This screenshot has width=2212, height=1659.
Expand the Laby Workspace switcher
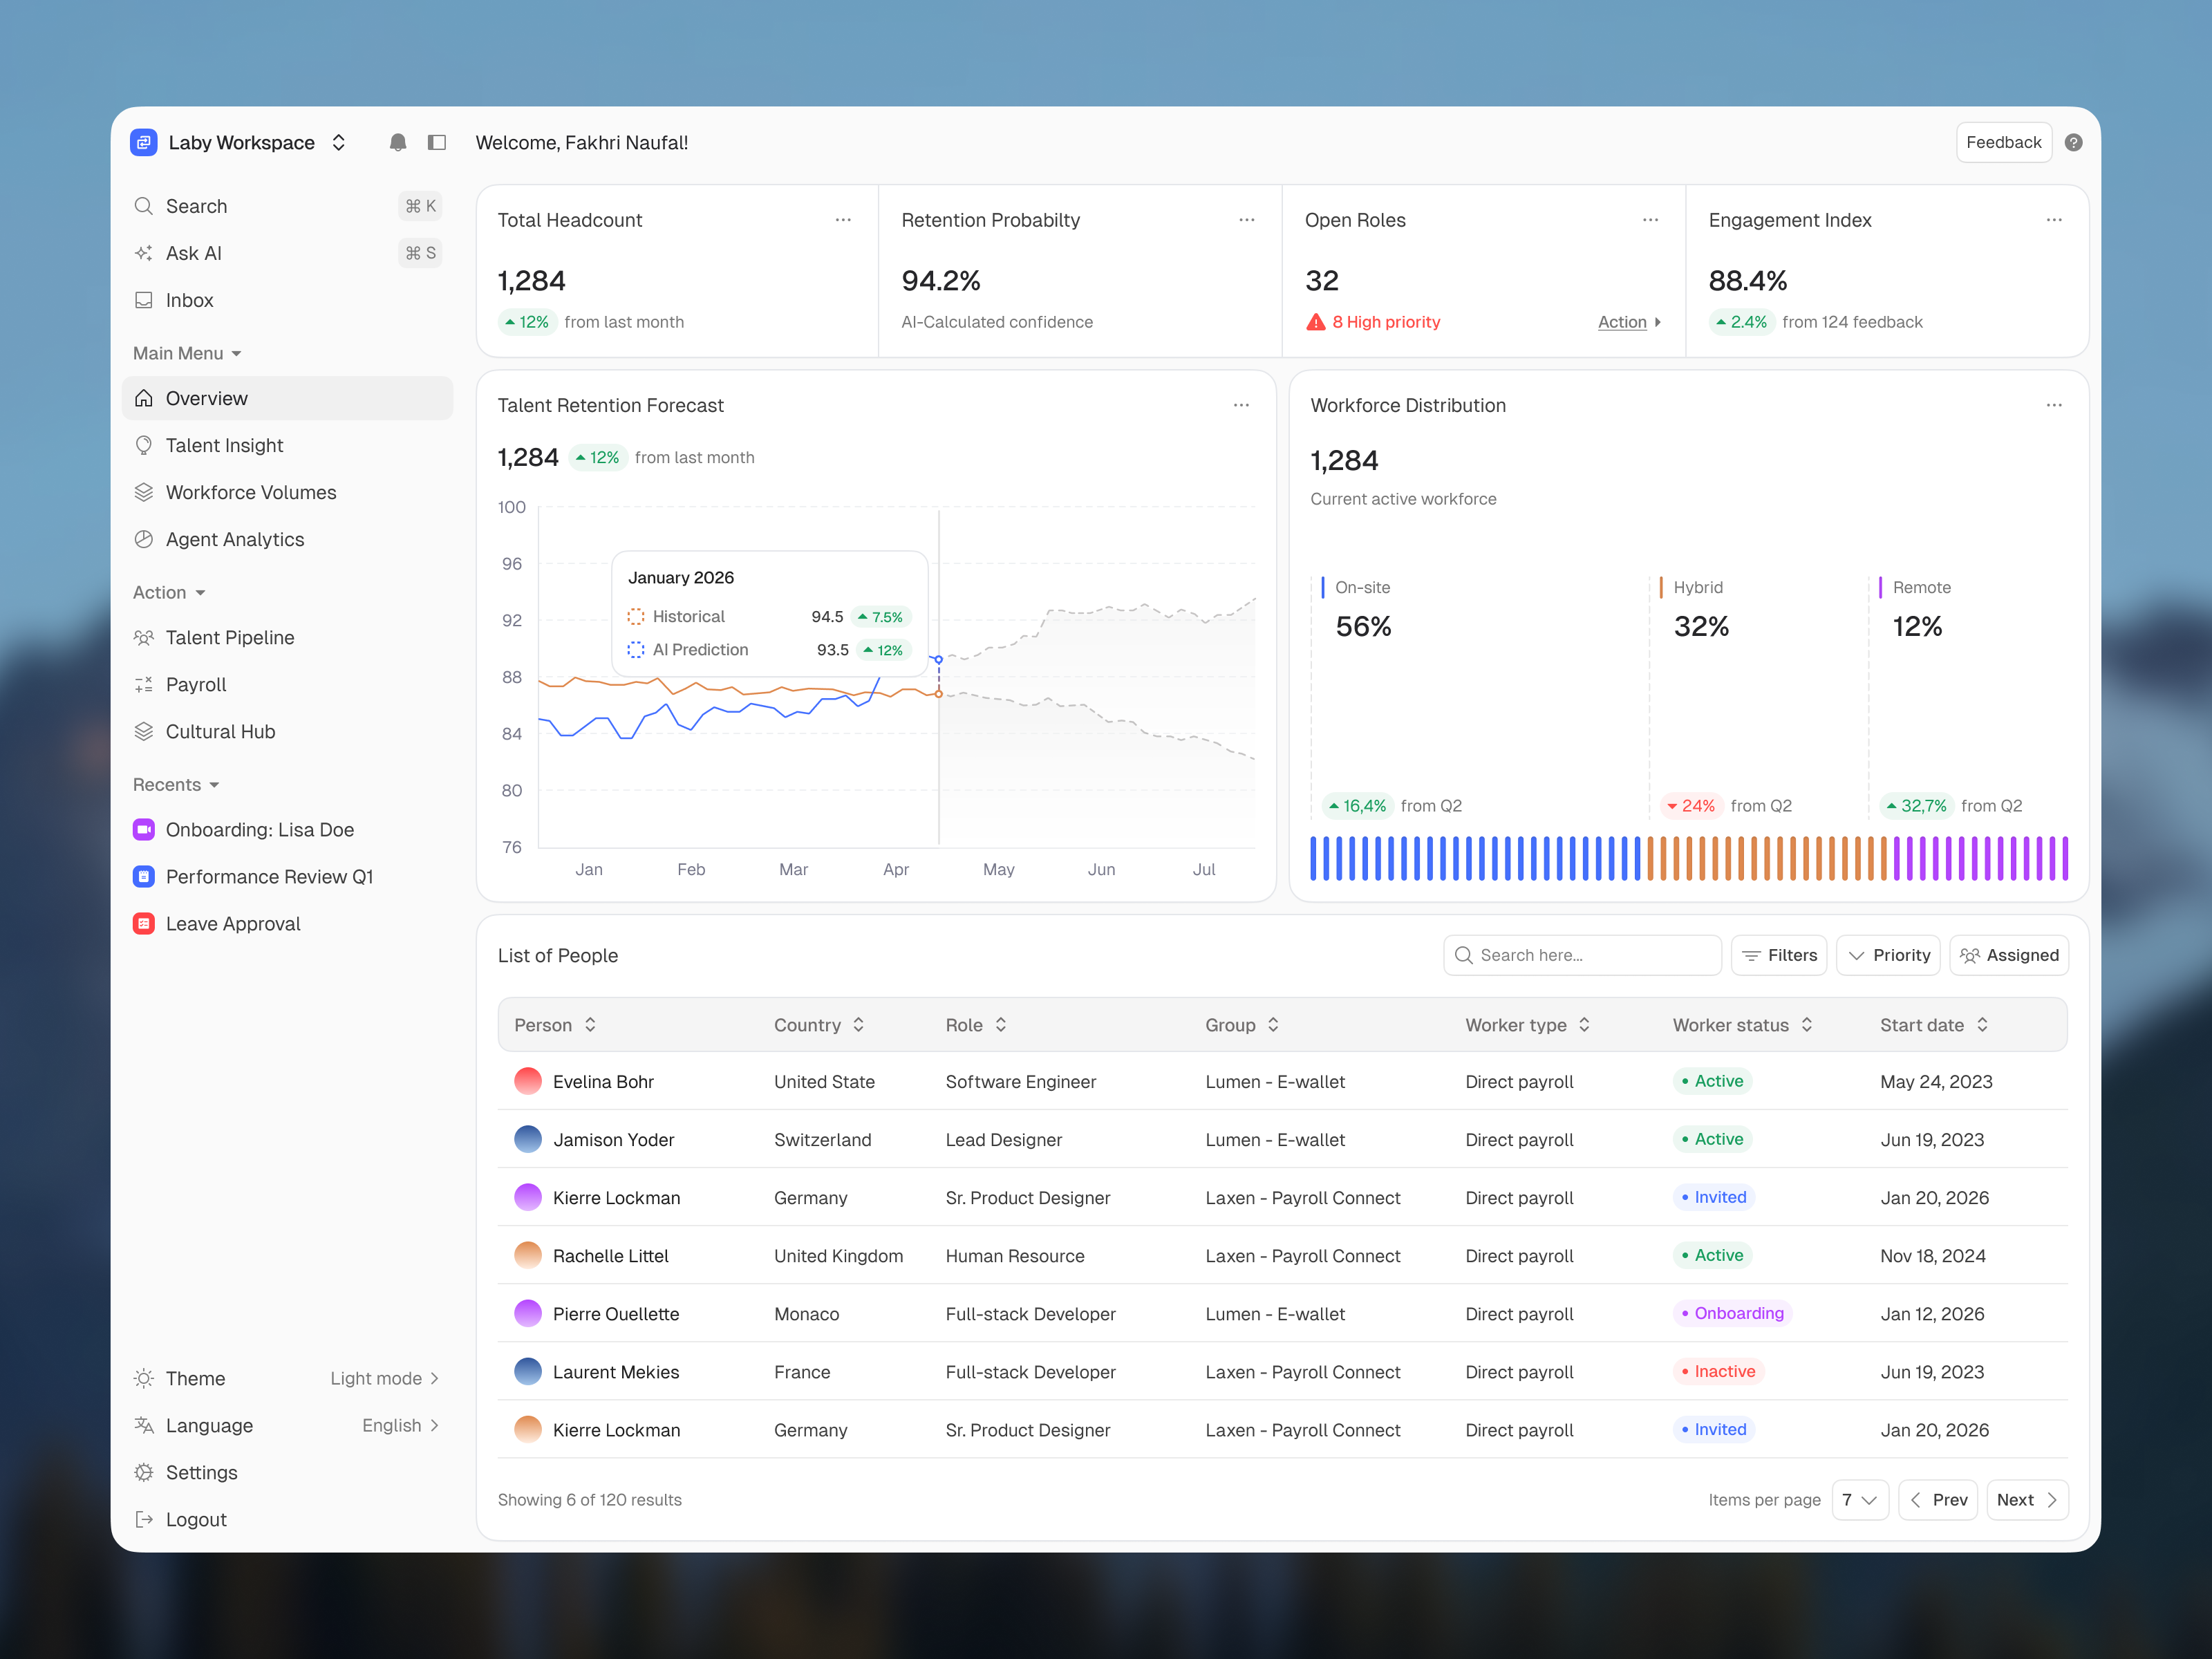pyautogui.click(x=338, y=142)
